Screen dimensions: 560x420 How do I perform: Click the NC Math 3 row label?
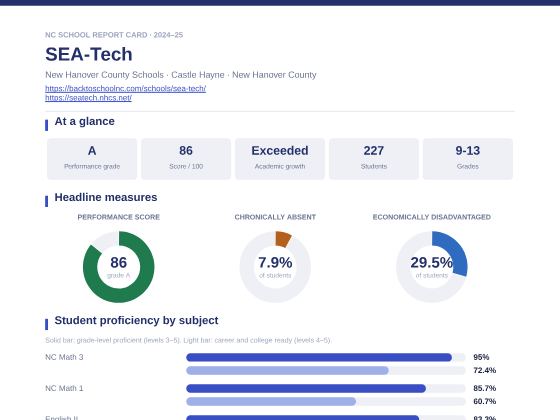point(64,357)
